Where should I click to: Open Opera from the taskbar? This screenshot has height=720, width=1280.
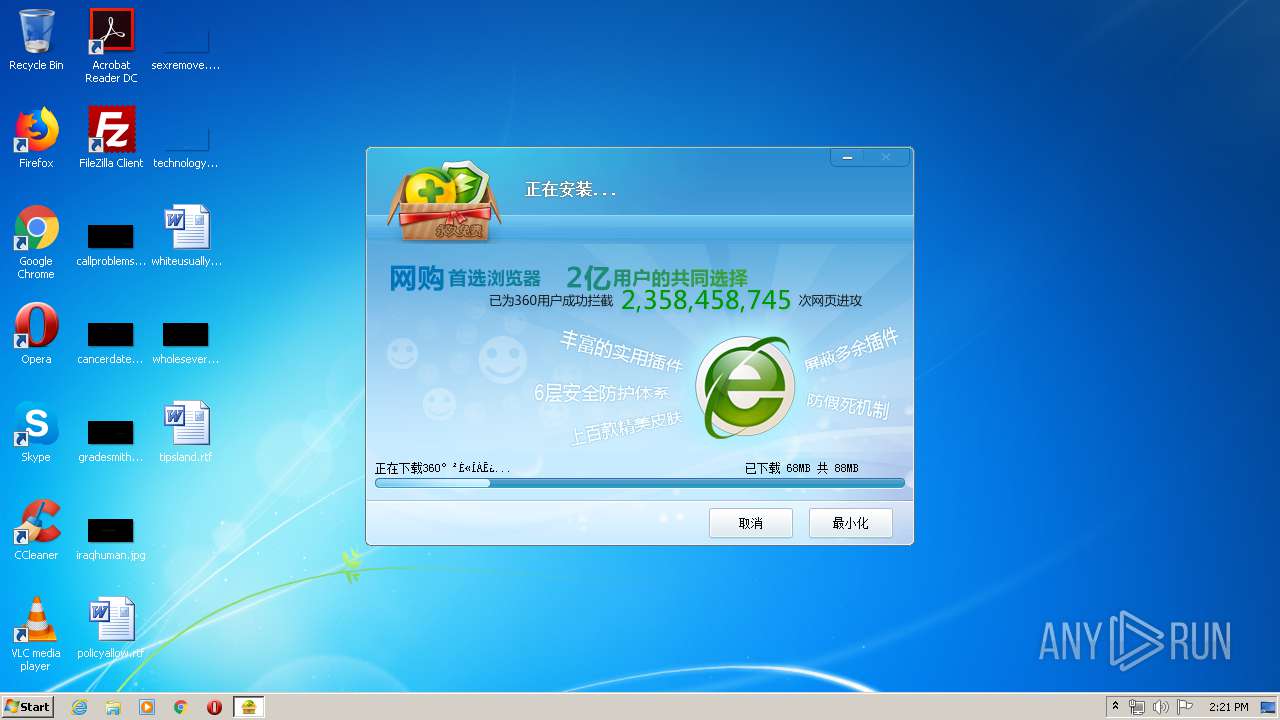(214, 707)
